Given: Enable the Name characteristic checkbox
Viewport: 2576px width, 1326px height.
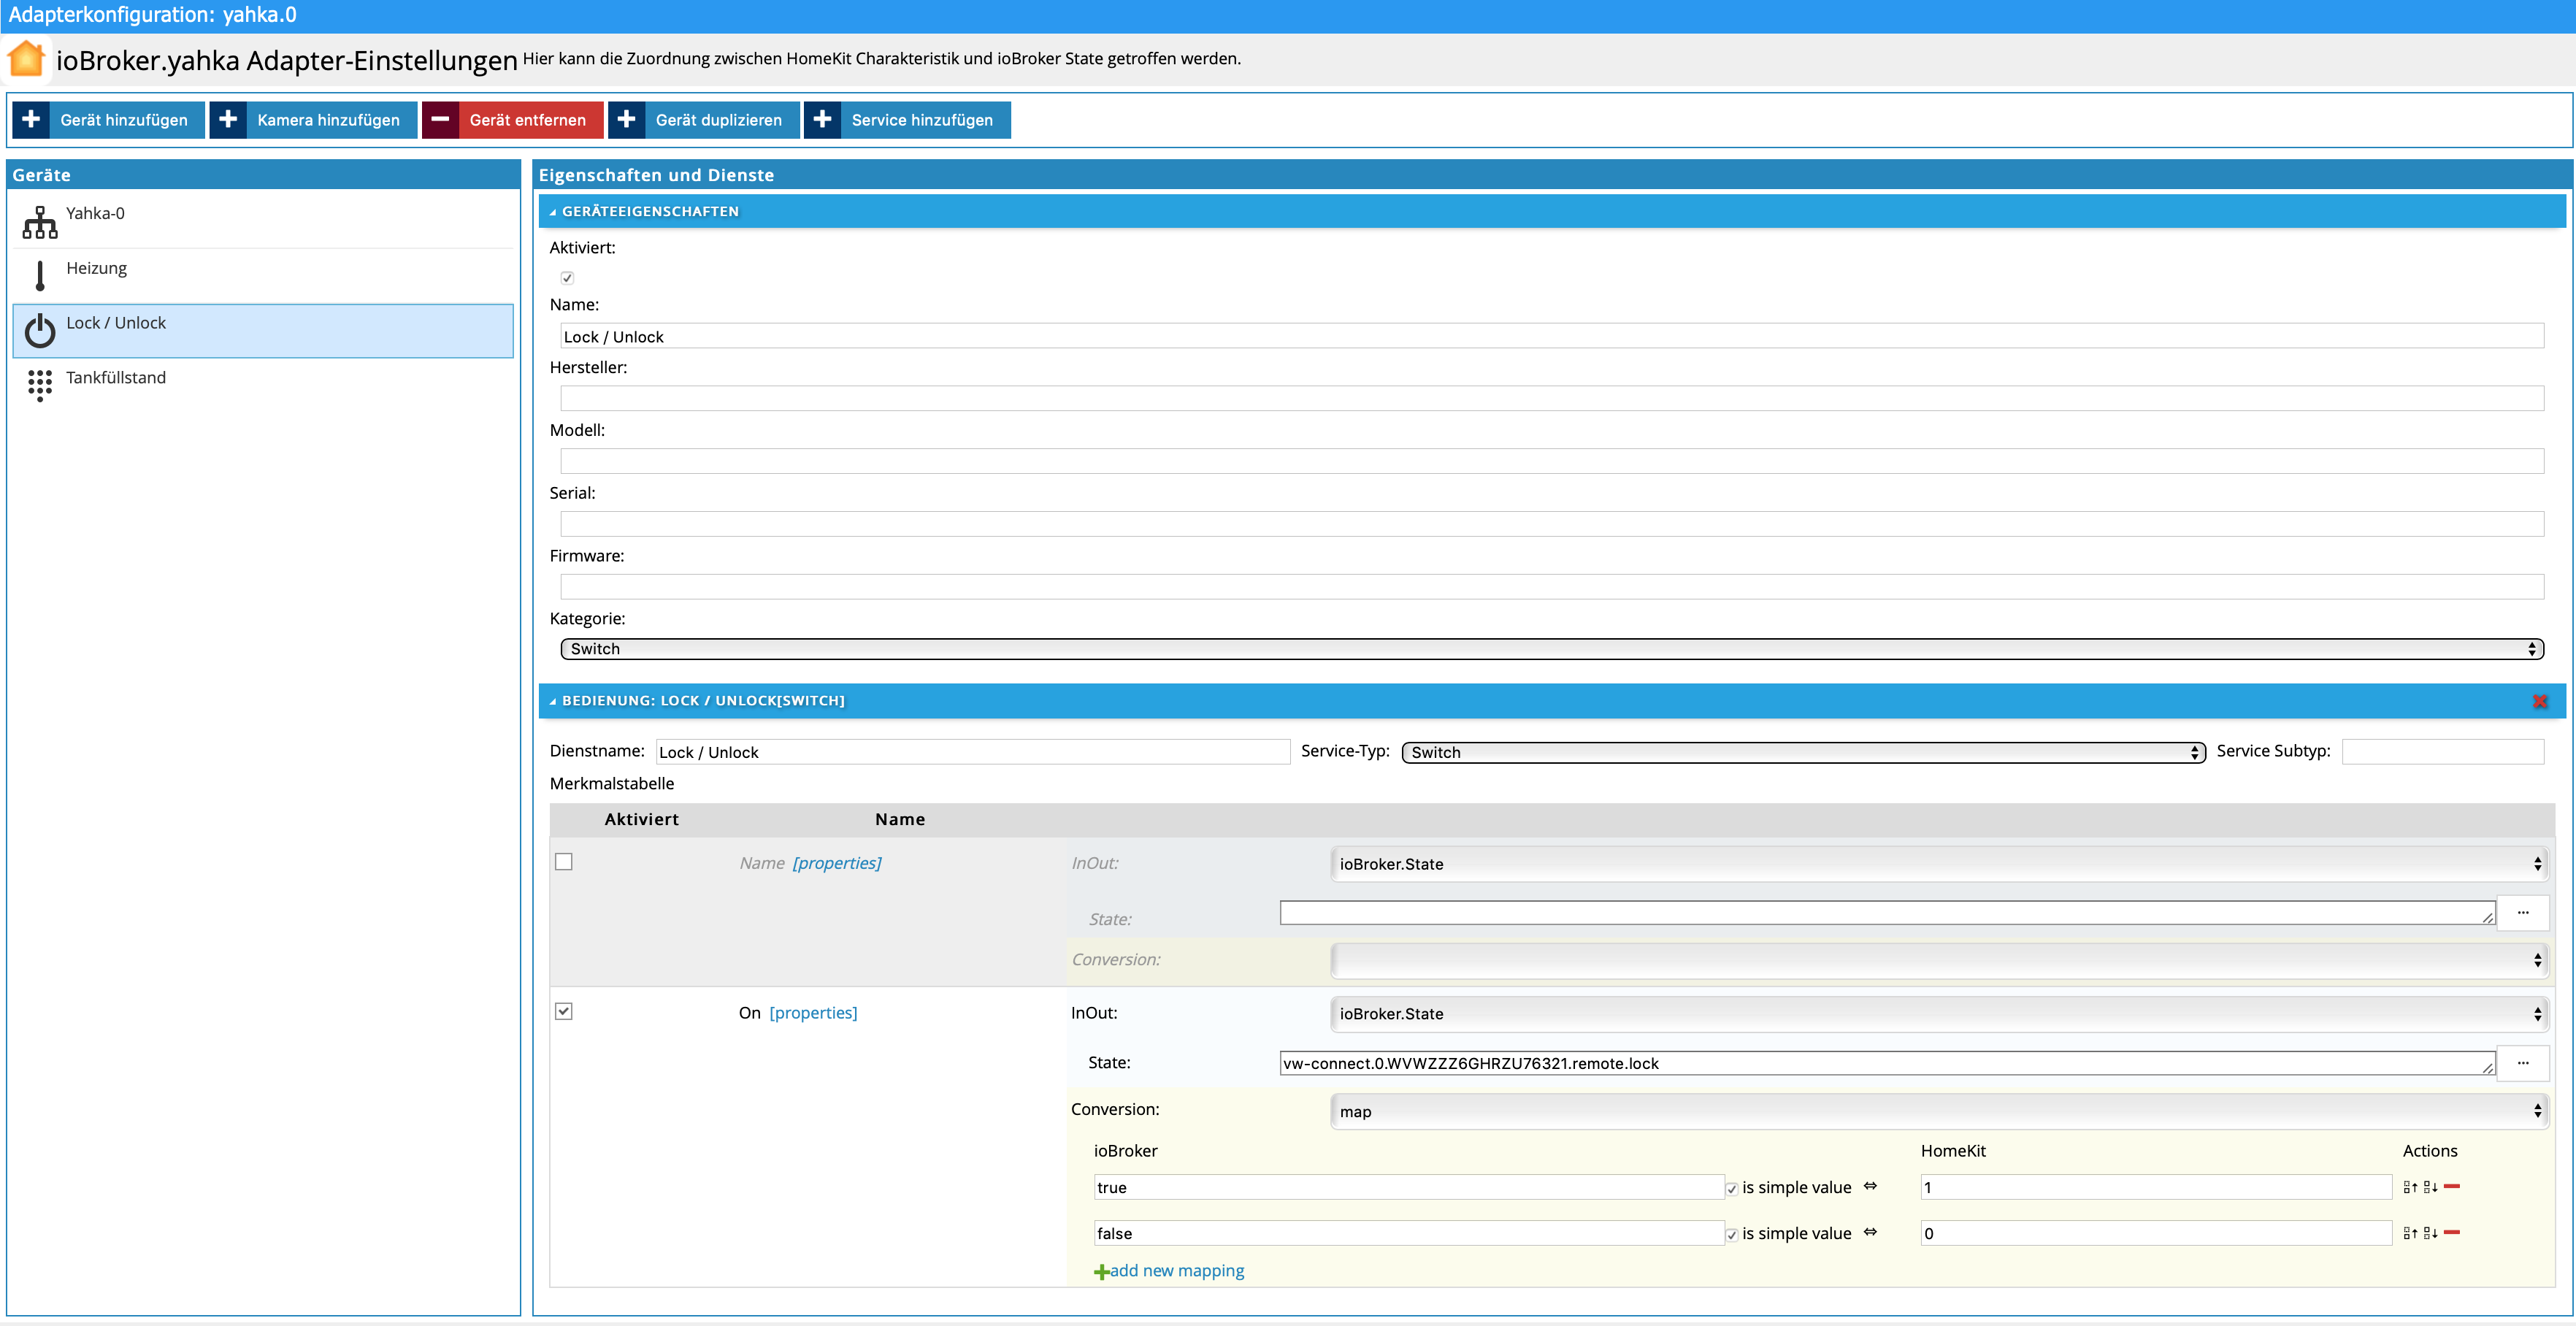Looking at the screenshot, I should pos(564,862).
